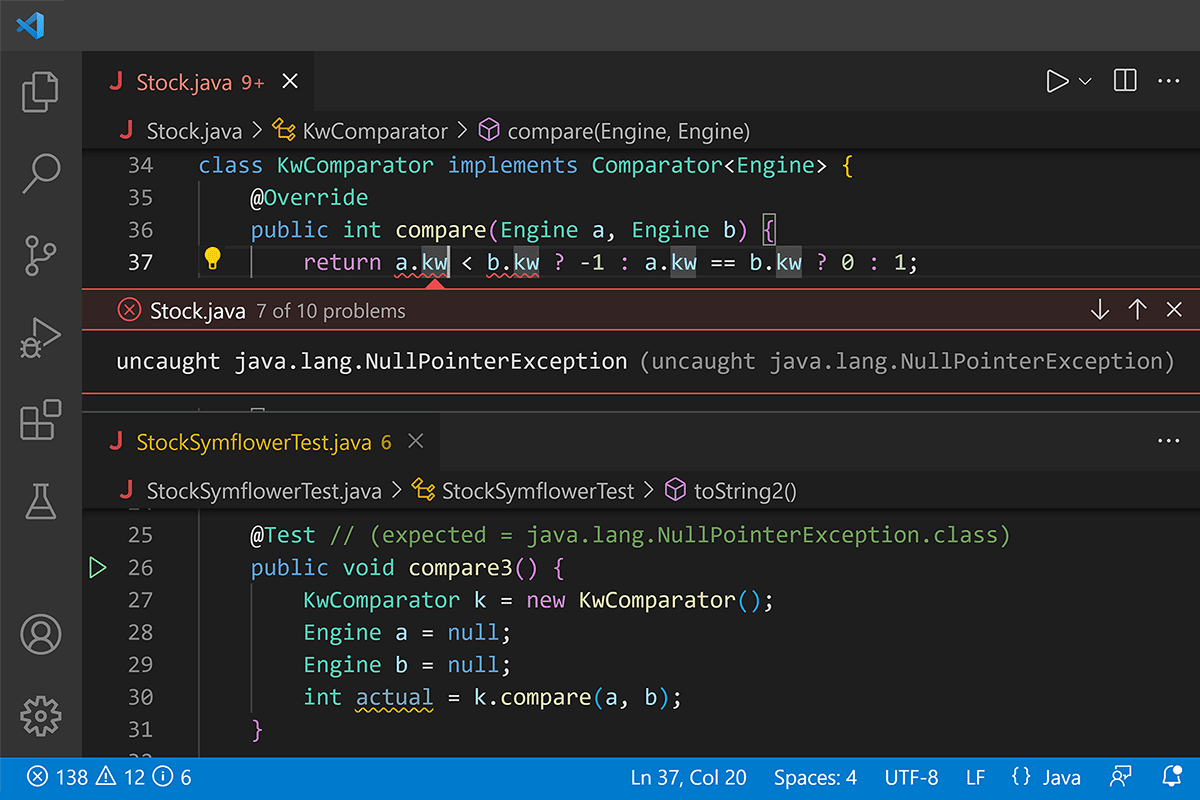Close the problem peek panel
The width and height of the screenshot is (1200, 800).
[x=1175, y=310]
